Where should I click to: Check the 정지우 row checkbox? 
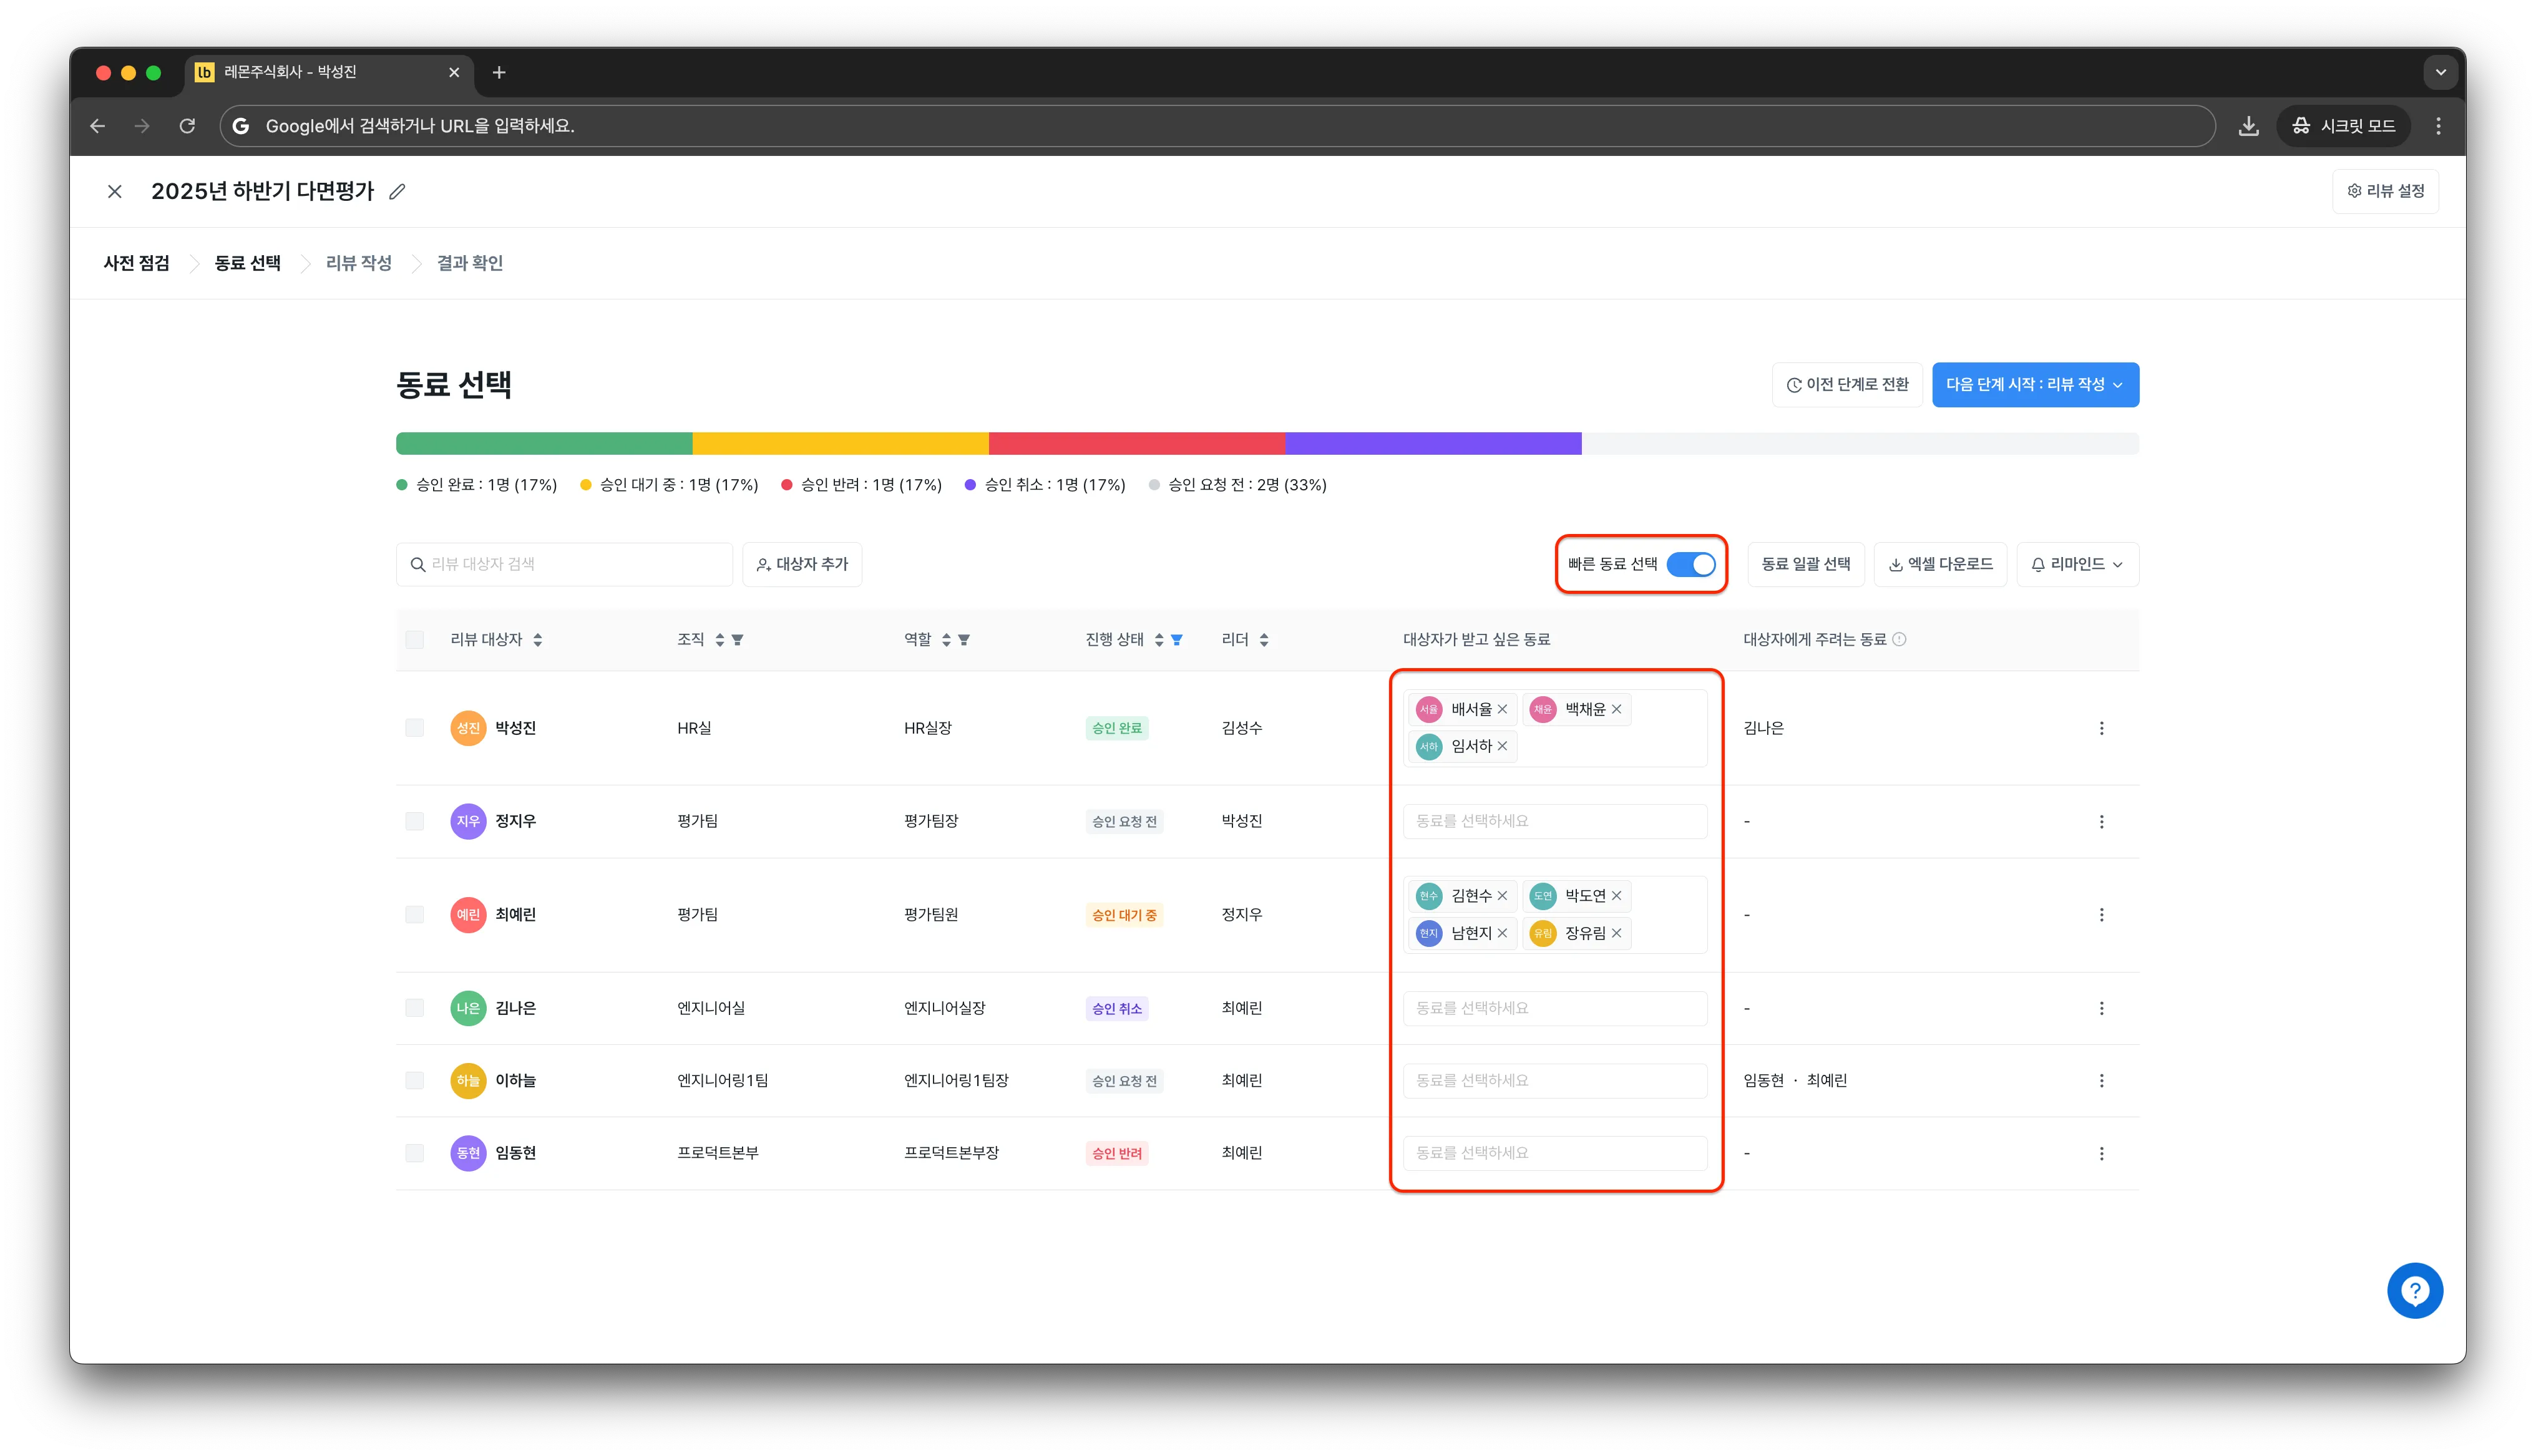click(415, 821)
